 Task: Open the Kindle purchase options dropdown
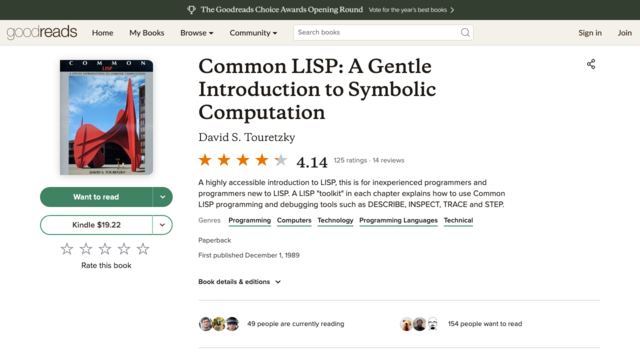[162, 225]
